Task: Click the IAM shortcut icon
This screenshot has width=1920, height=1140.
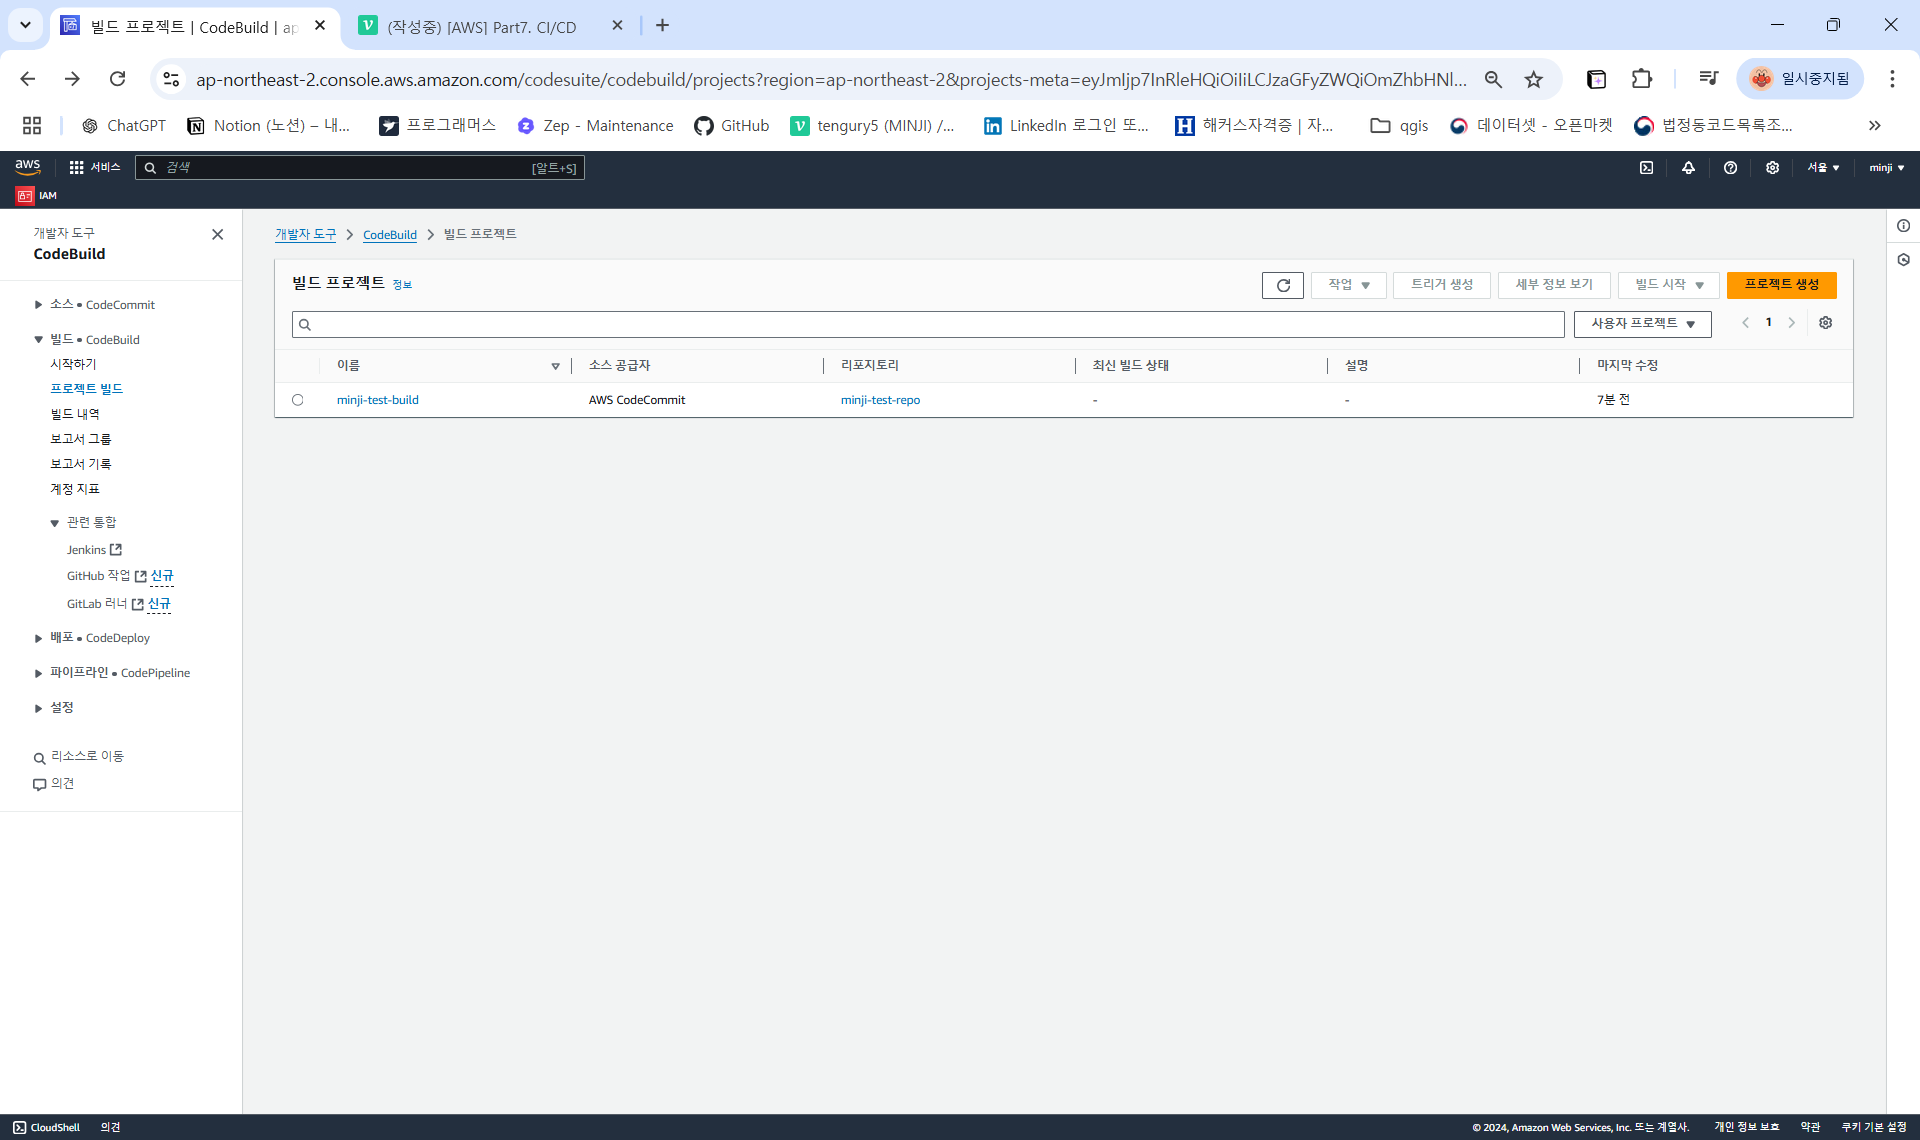Action: click(x=25, y=196)
